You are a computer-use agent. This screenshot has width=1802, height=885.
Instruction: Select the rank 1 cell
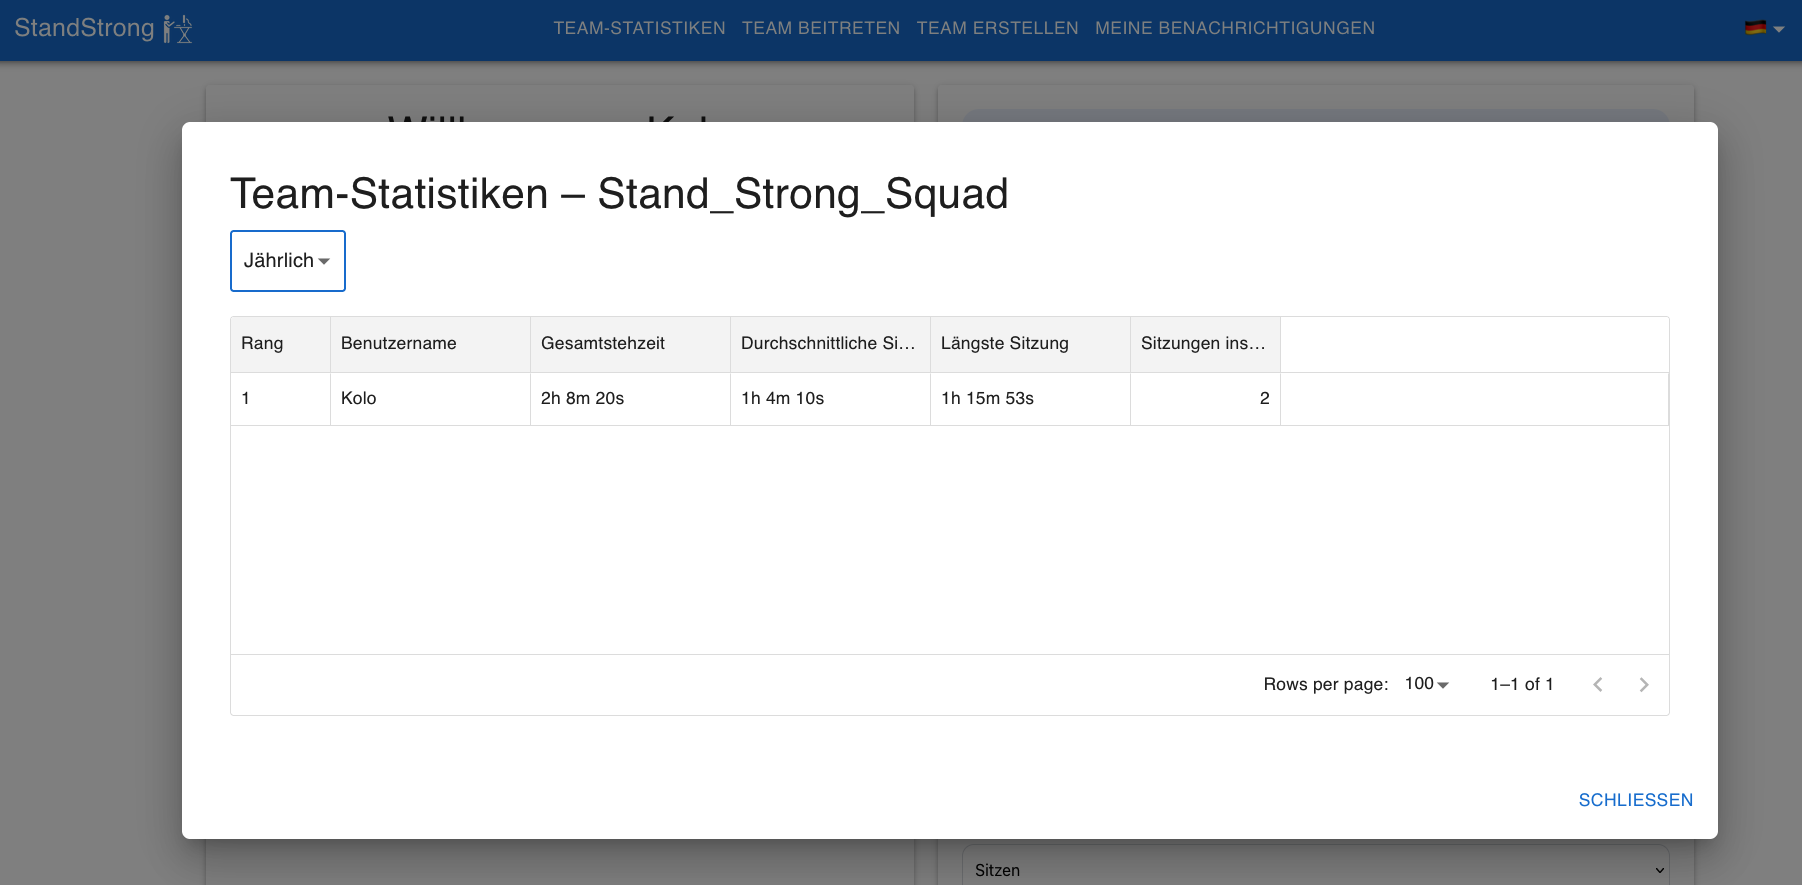(281, 399)
